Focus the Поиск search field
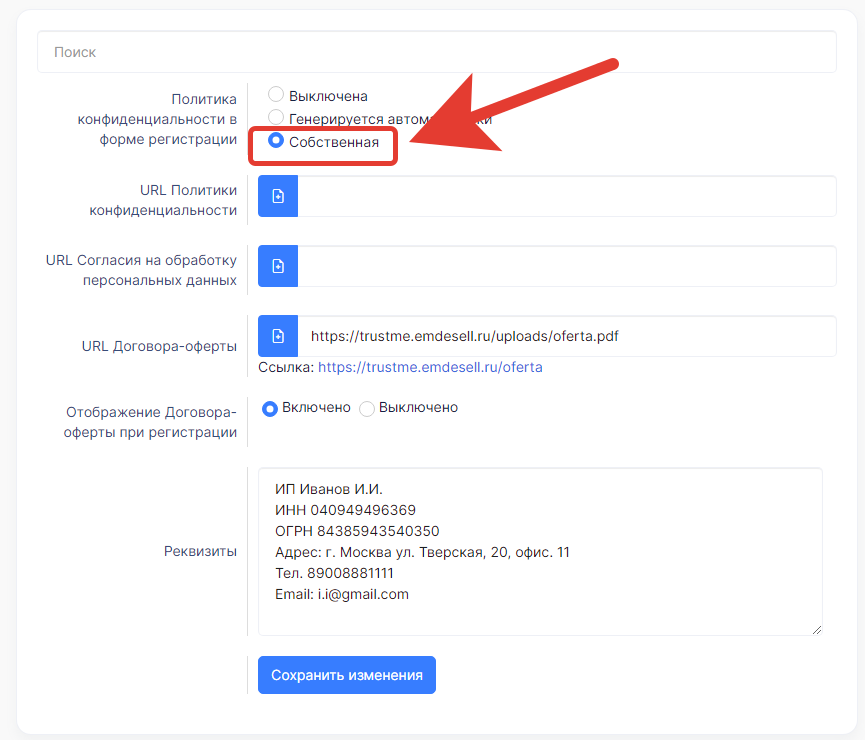Image resolution: width=865 pixels, height=740 pixels. [436, 52]
